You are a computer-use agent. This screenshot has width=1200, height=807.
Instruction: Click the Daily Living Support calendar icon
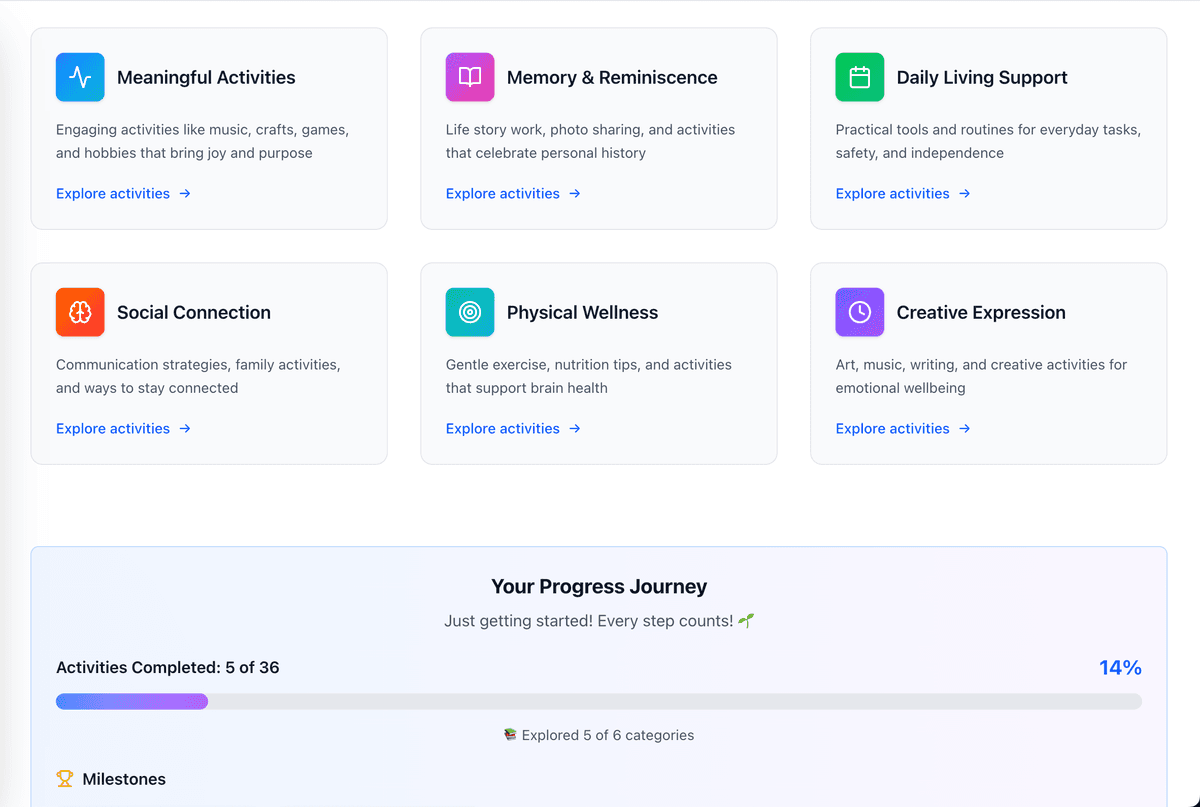click(860, 77)
